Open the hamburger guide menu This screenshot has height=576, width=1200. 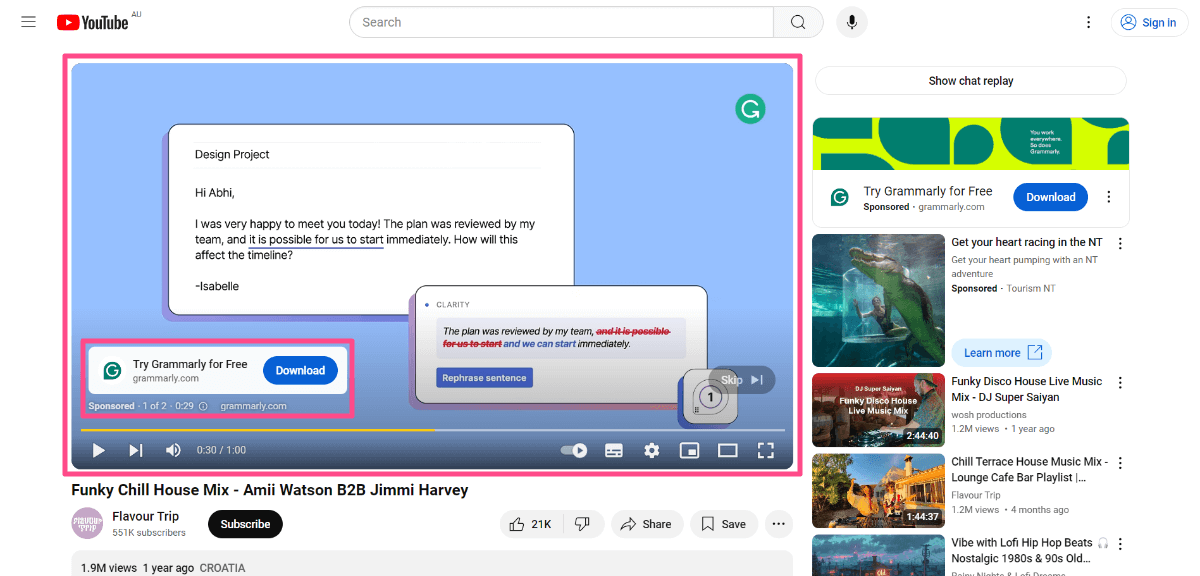pos(28,22)
